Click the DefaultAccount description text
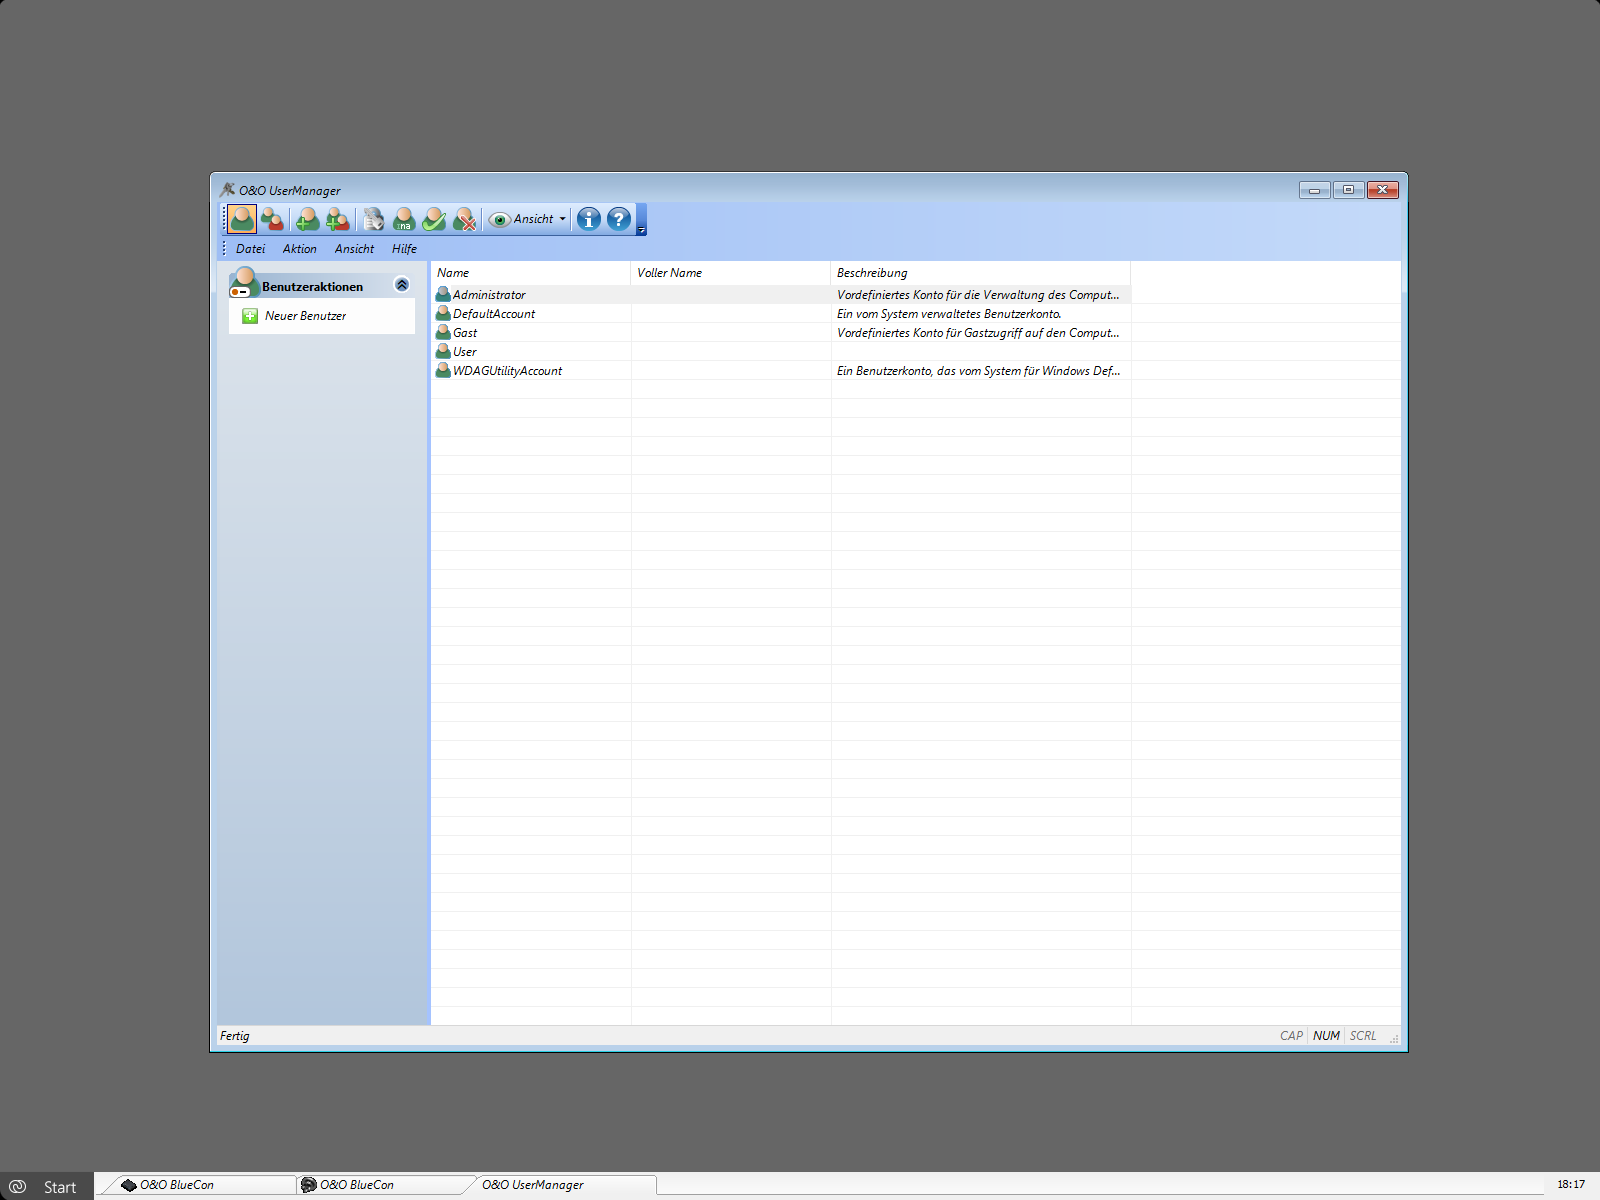This screenshot has height=1200, width=1600. tap(949, 314)
